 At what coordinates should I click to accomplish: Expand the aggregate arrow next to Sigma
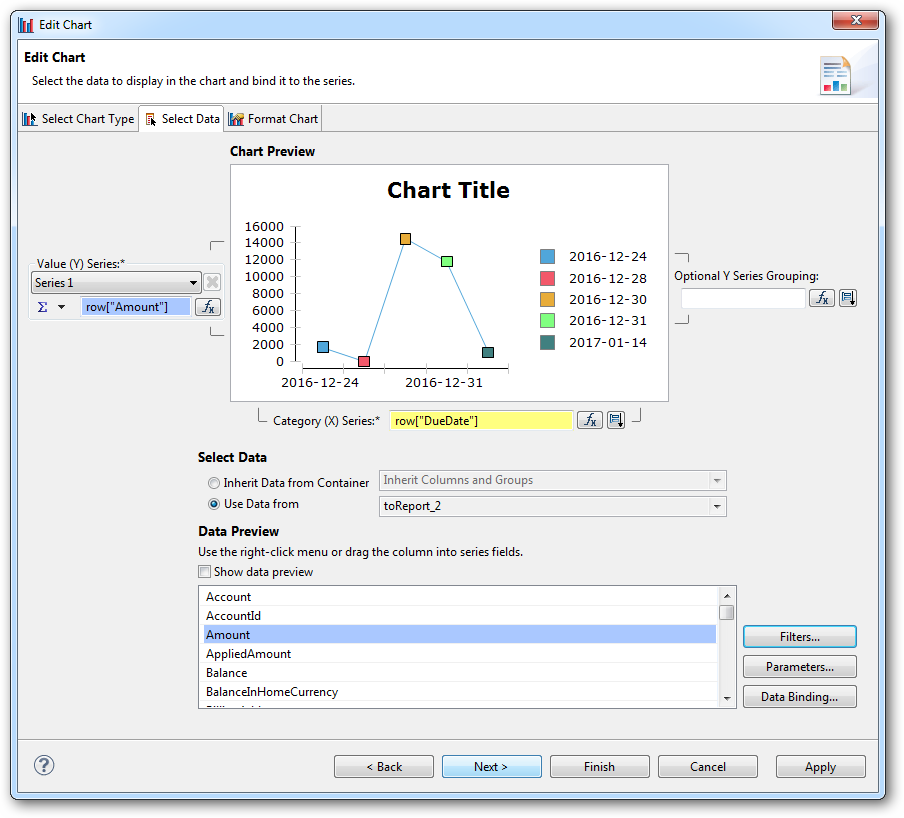tap(61, 307)
